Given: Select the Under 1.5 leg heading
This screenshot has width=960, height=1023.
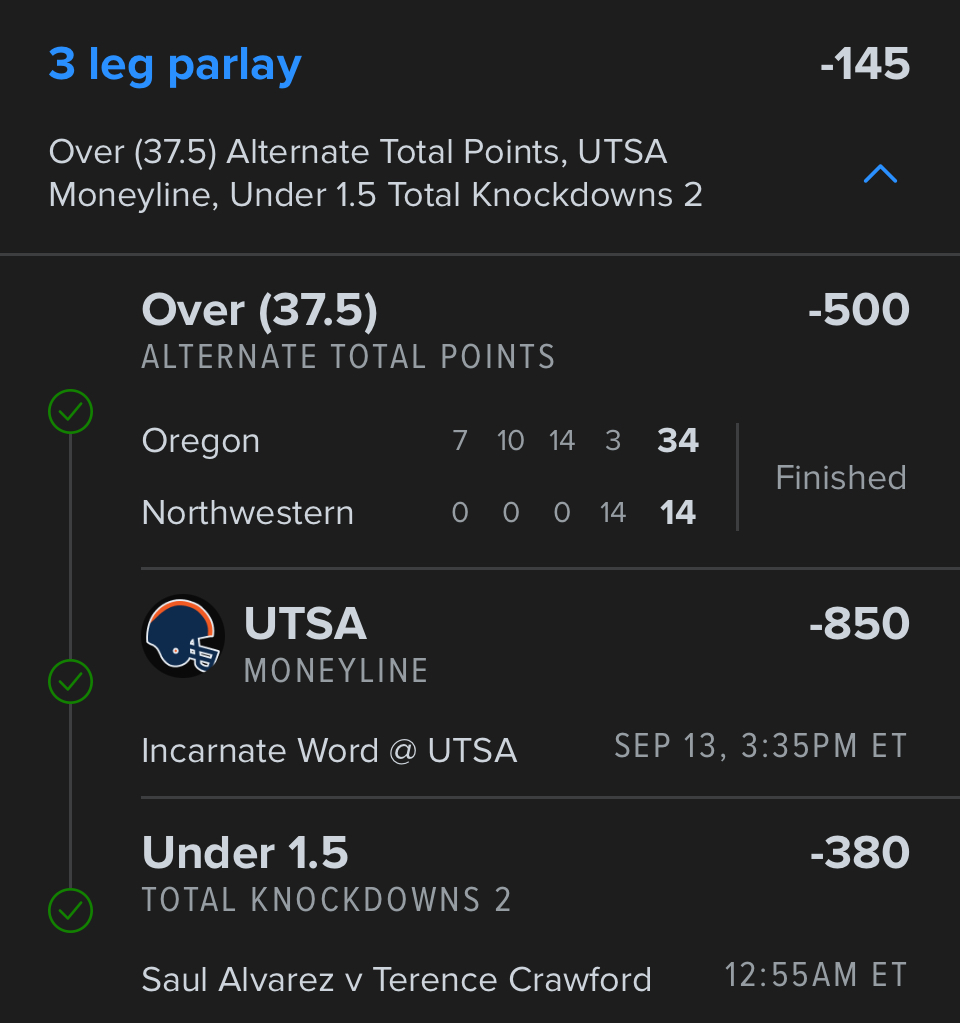Looking at the screenshot, I should click(245, 854).
